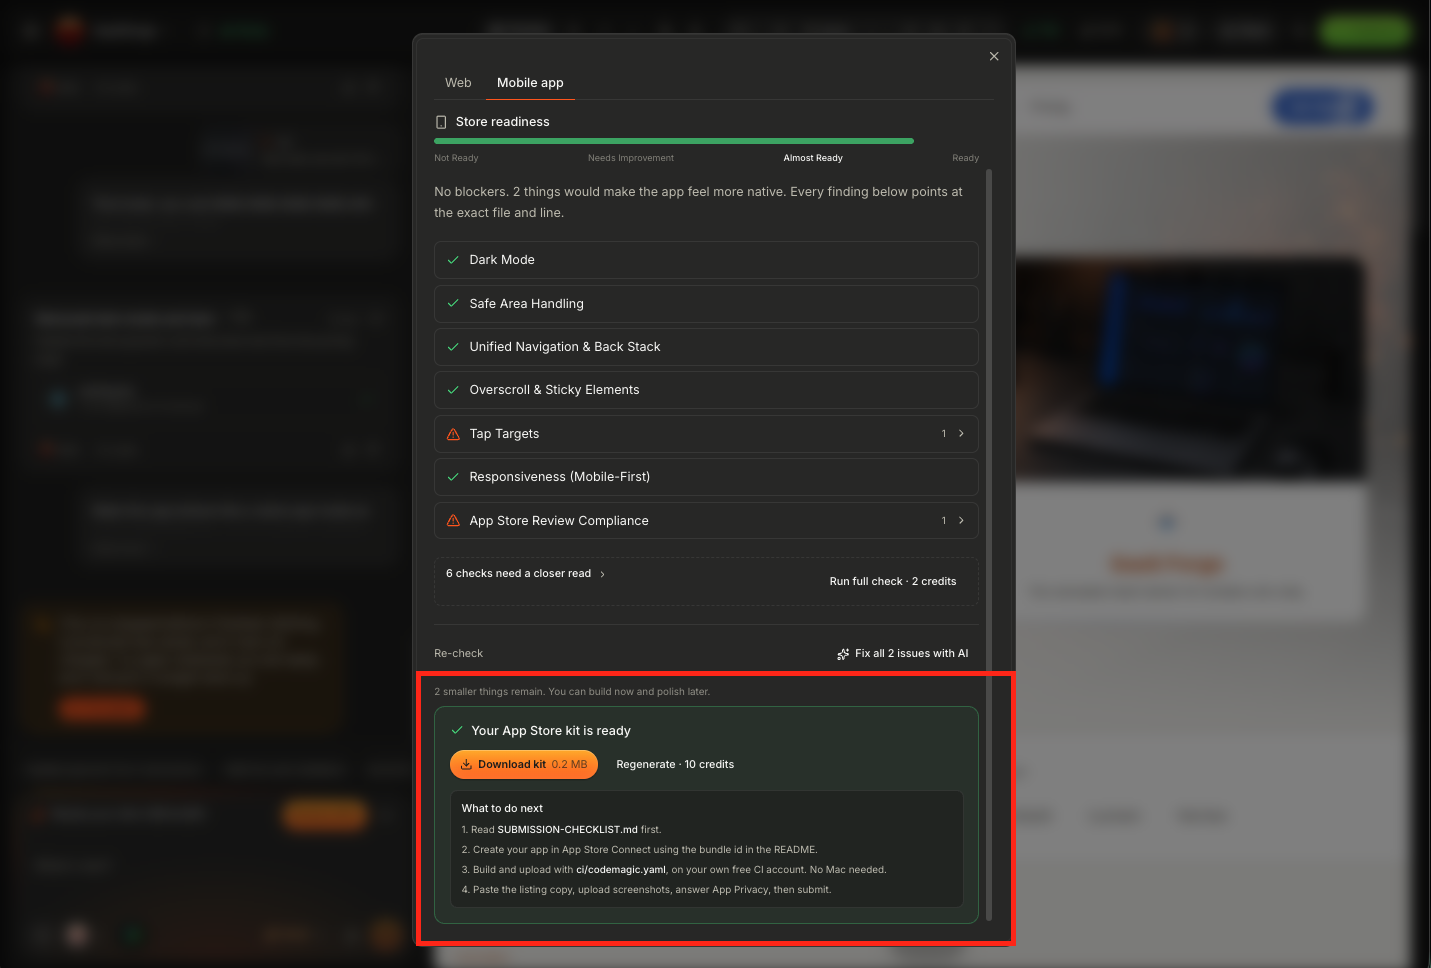The height and width of the screenshot is (968, 1431).
Task: Click the Tap Targets warning triangle icon
Action: tap(453, 434)
